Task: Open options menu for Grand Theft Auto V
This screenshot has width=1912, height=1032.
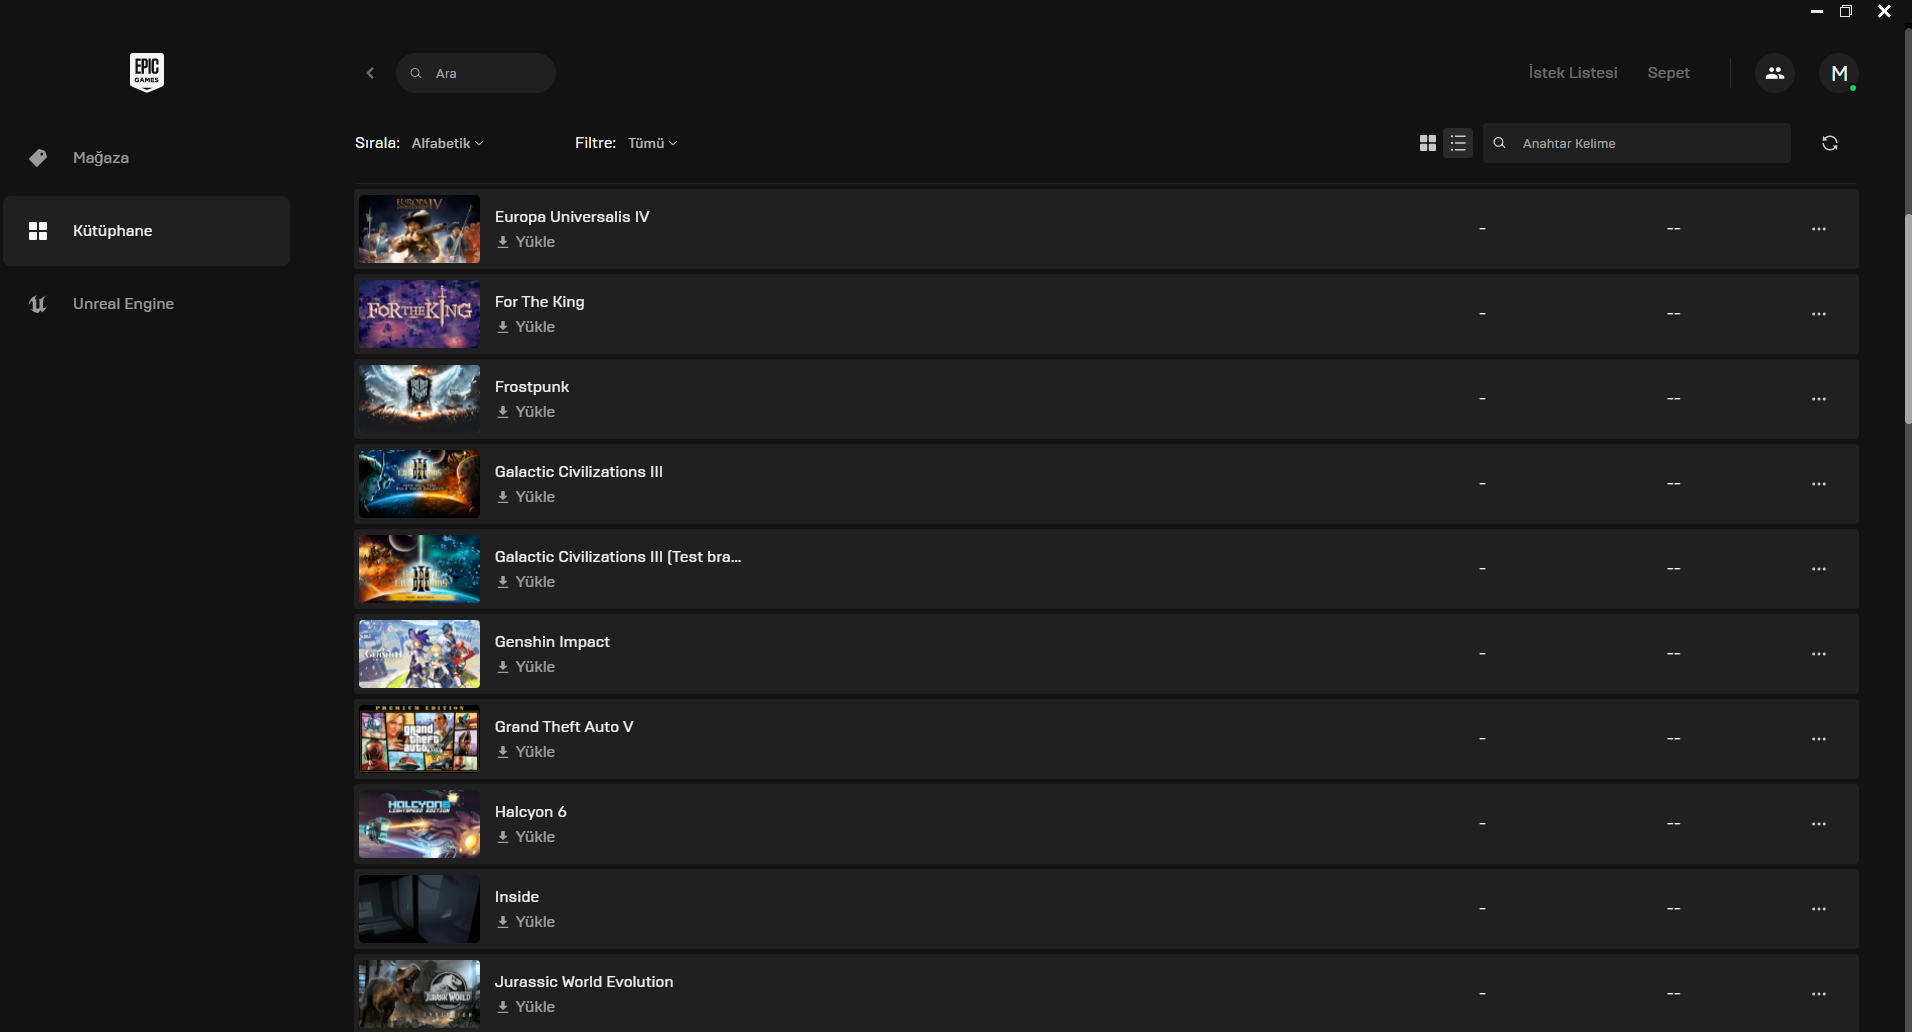Action: [x=1819, y=739]
